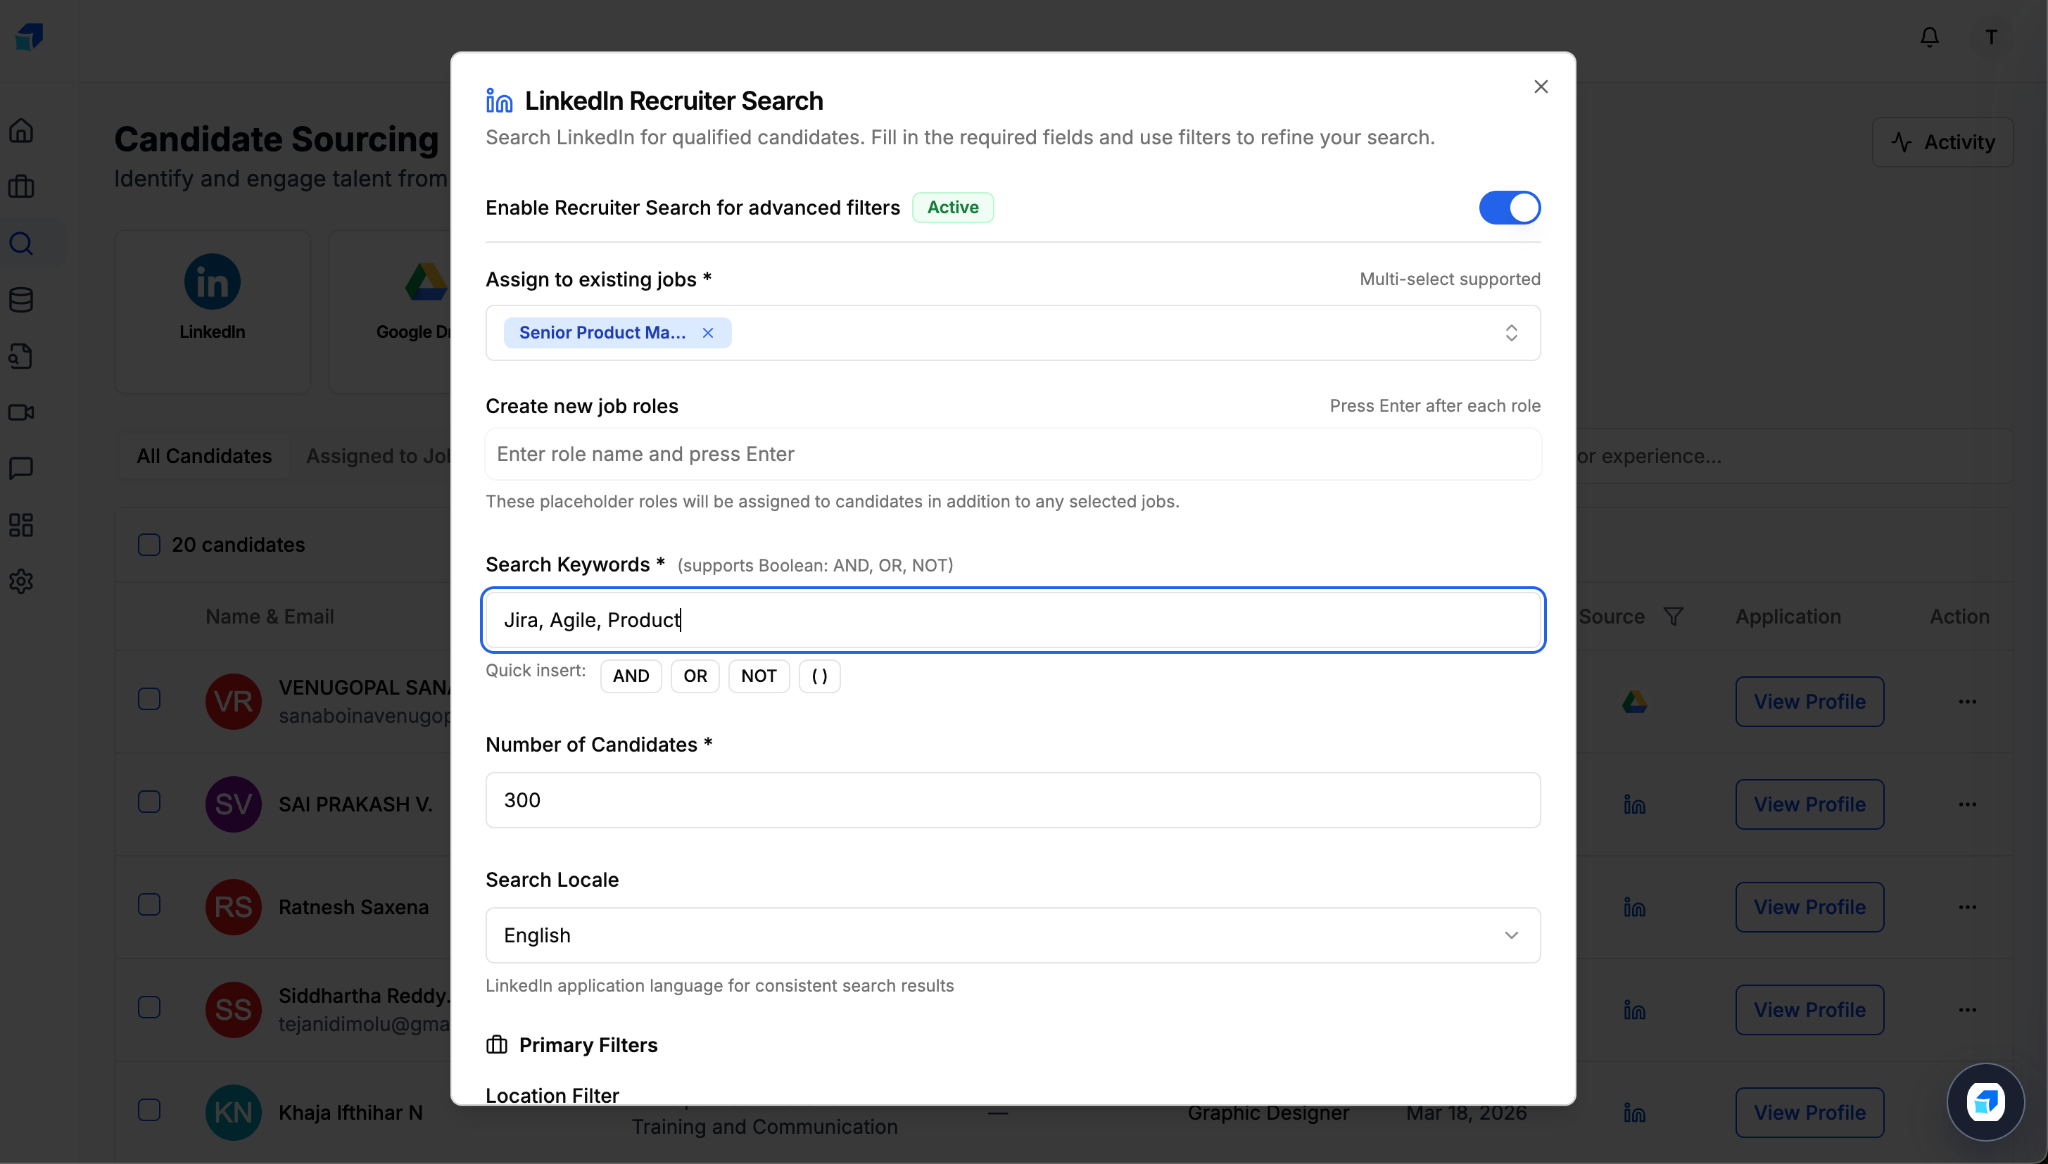
Task: Open the notifications bell icon
Action: click(x=1930, y=37)
